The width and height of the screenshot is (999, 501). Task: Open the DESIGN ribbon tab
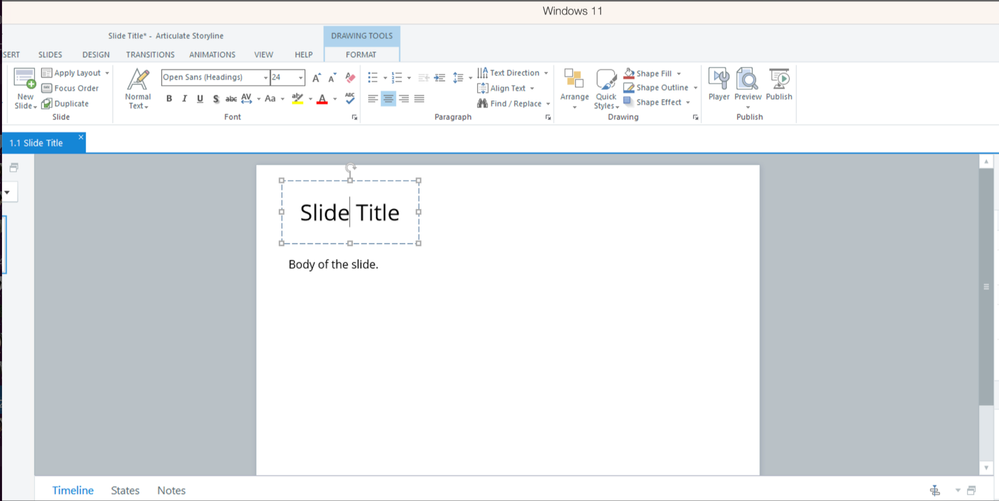pyautogui.click(x=96, y=55)
